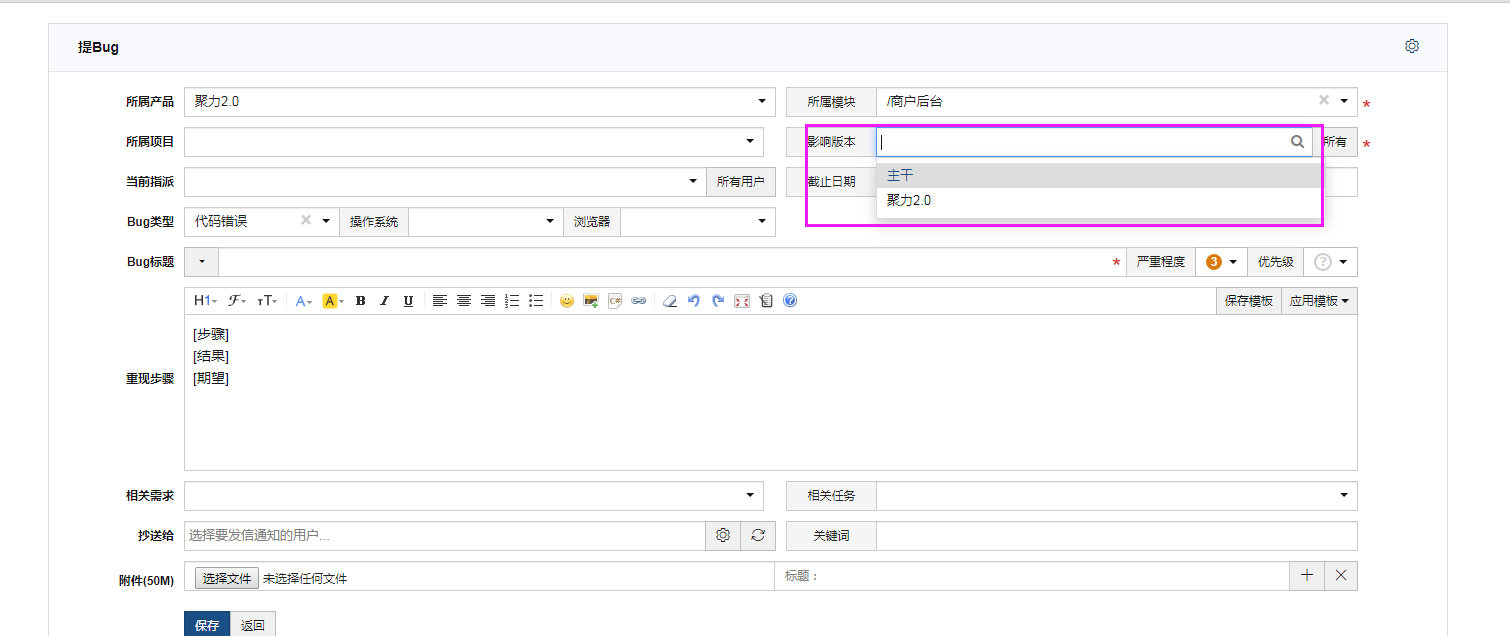Toggle underline formatting
The width and height of the screenshot is (1510, 636).
408,301
